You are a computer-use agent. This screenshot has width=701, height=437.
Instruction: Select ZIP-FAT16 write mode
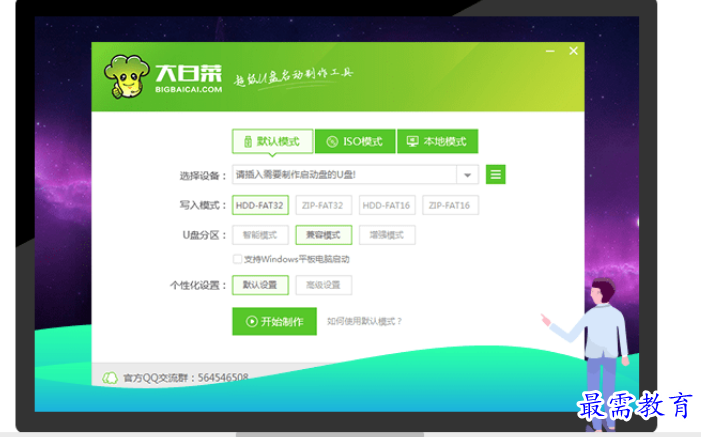pyautogui.click(x=450, y=205)
